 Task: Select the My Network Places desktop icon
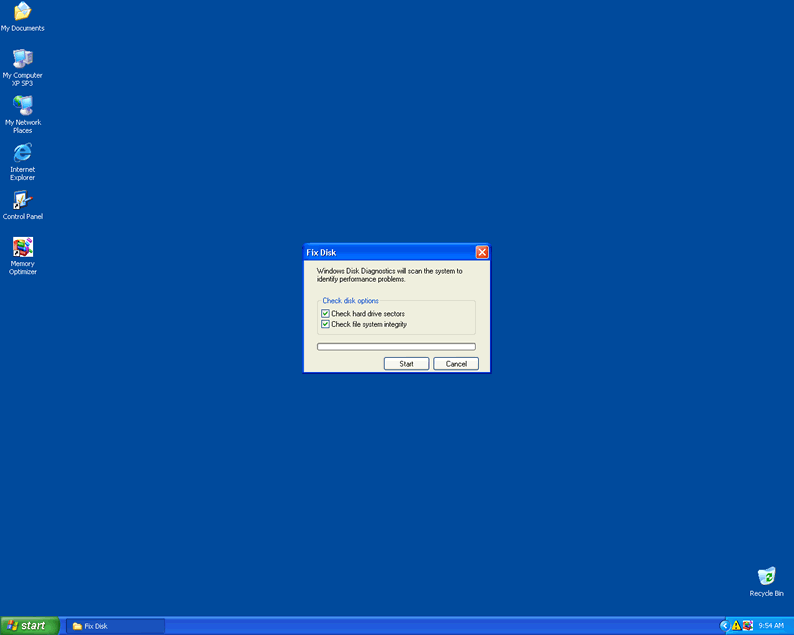[x=22, y=106]
